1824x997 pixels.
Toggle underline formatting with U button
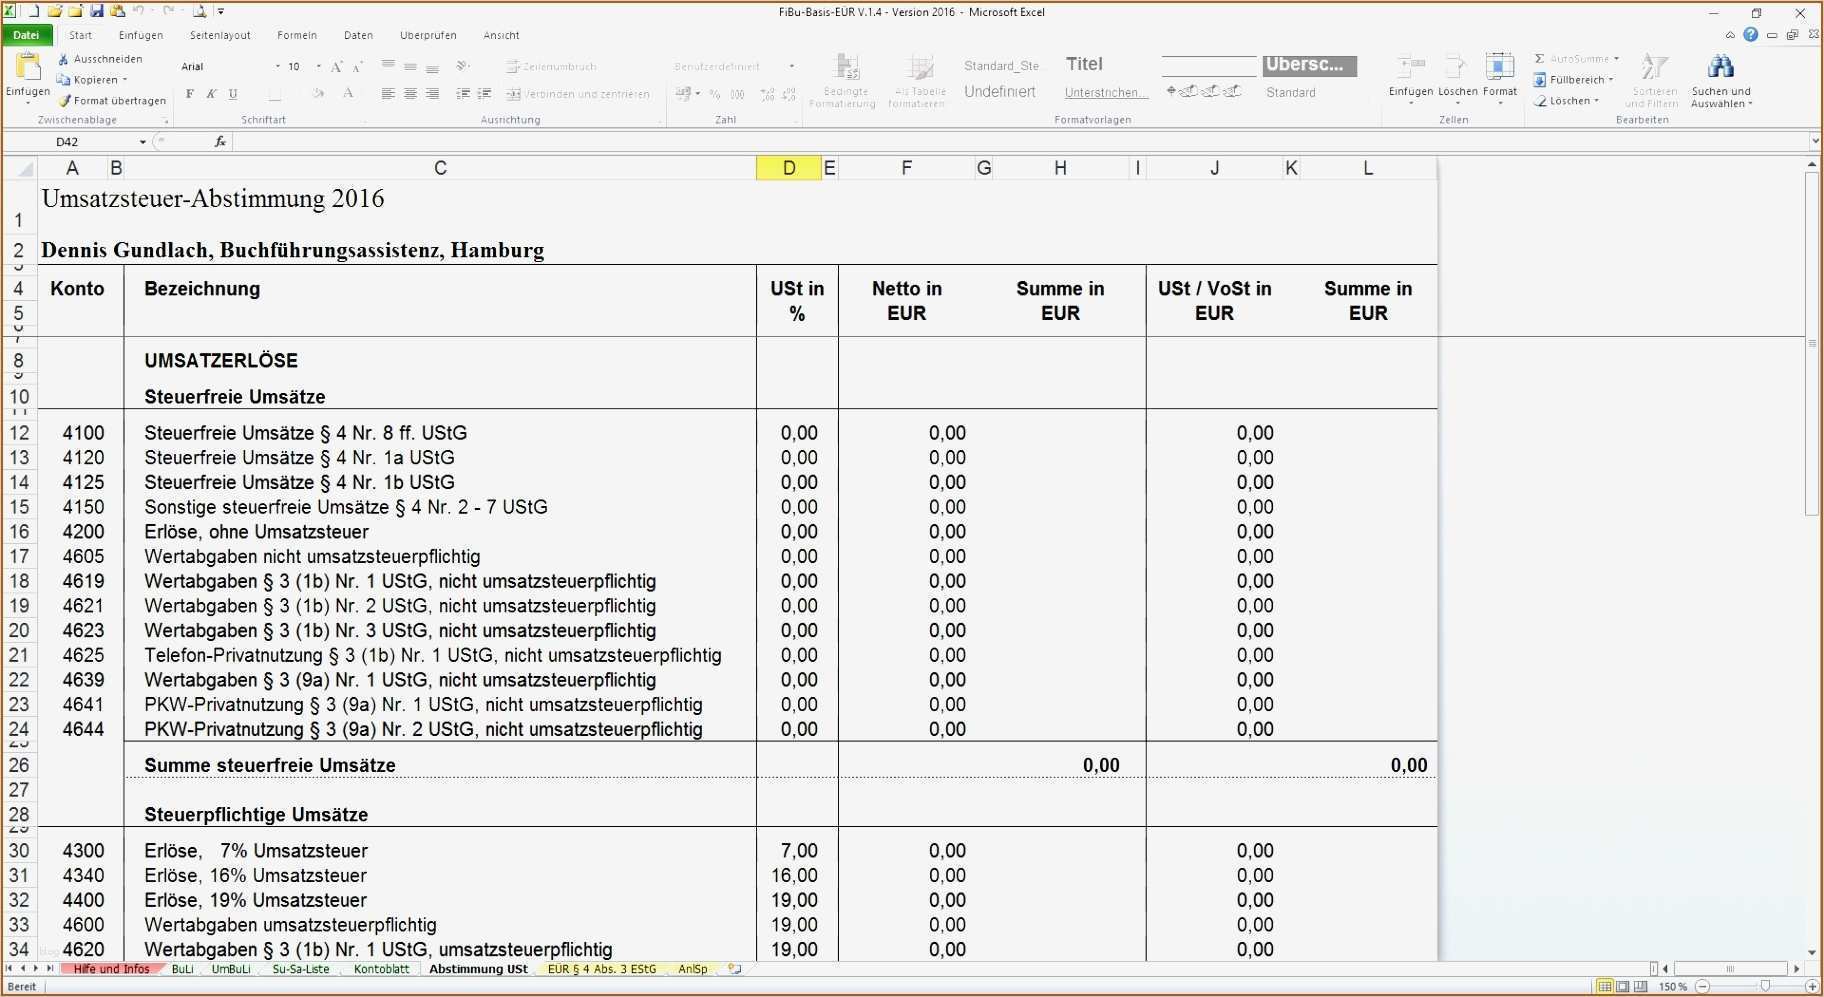233,94
